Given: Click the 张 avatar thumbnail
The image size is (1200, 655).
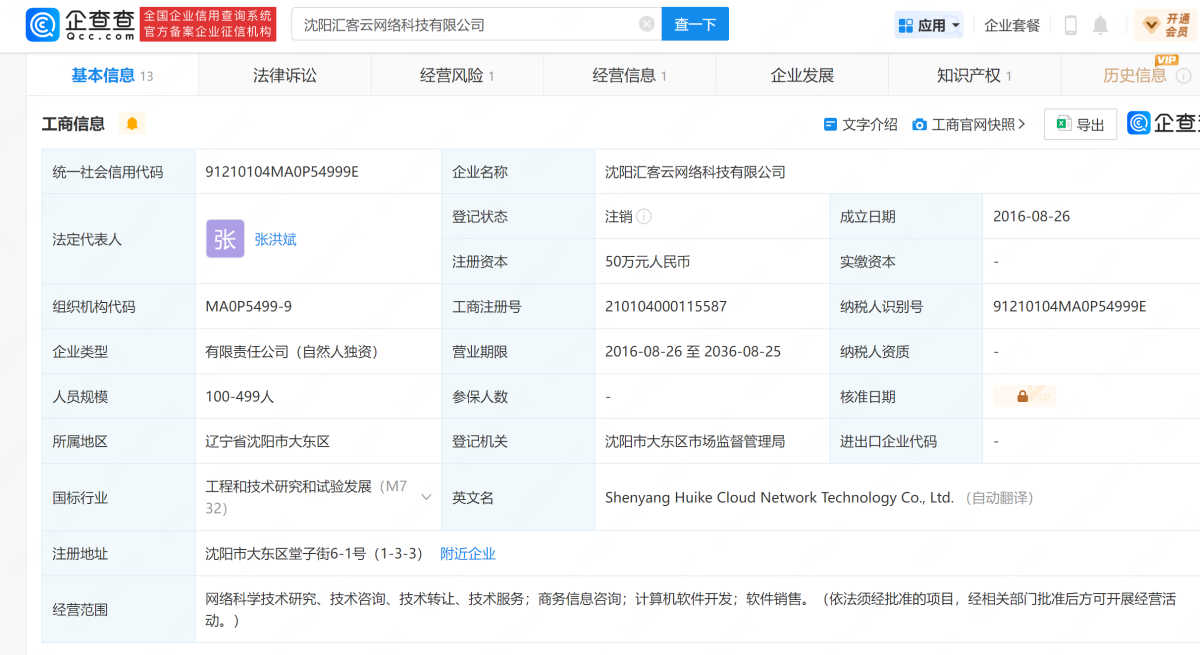Looking at the screenshot, I should (225, 239).
